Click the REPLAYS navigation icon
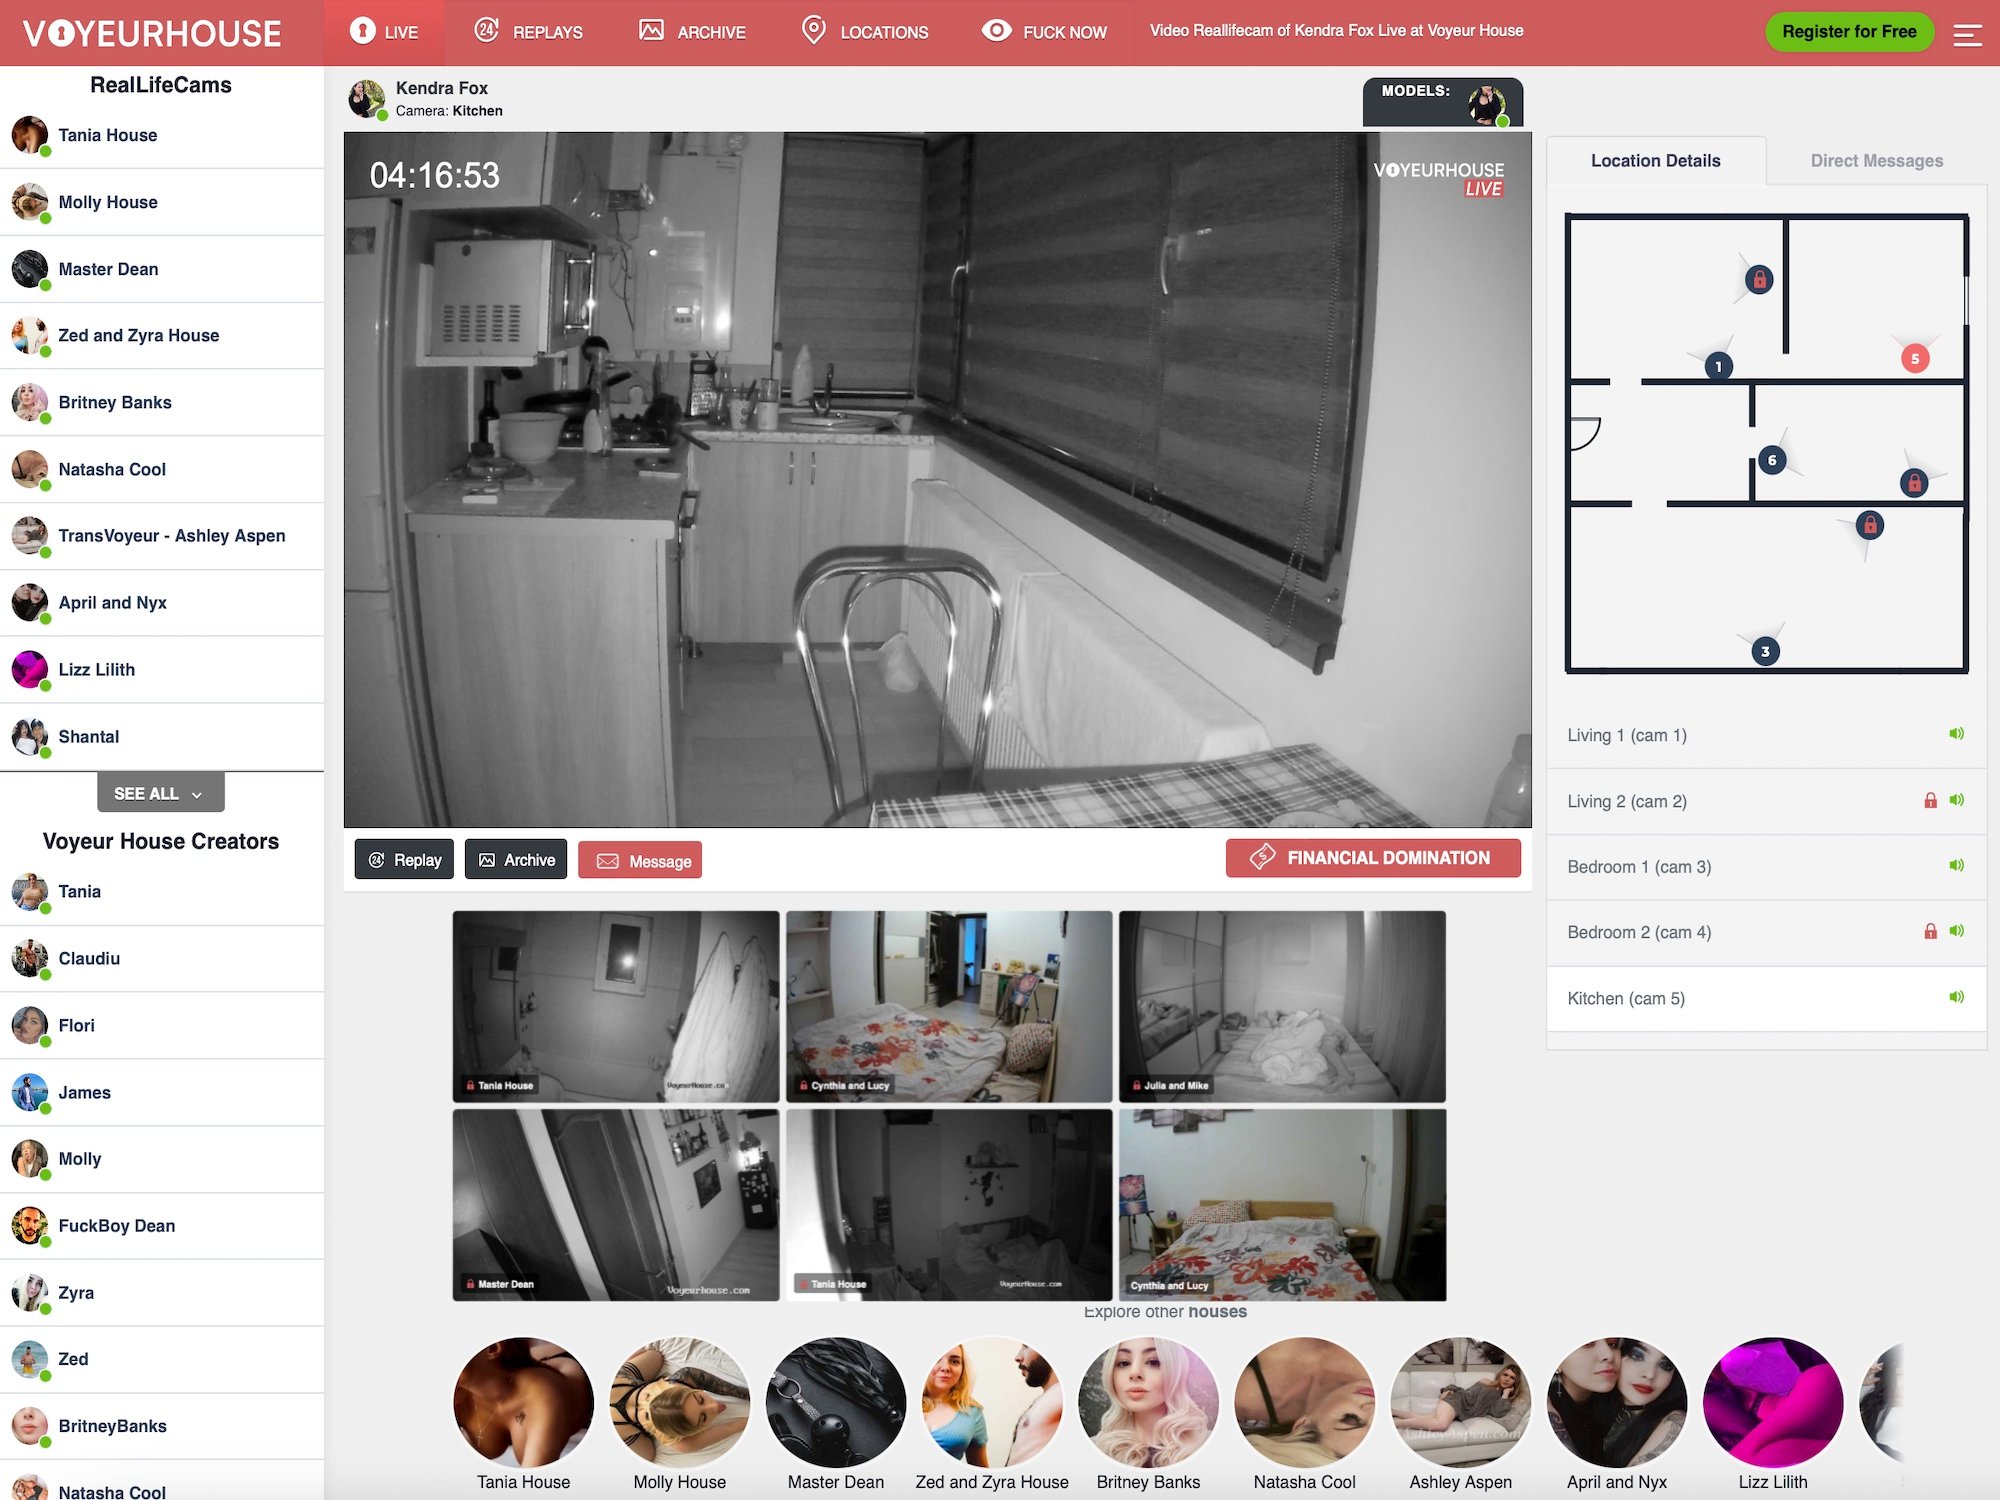This screenshot has height=1500, width=2000. coord(485,30)
